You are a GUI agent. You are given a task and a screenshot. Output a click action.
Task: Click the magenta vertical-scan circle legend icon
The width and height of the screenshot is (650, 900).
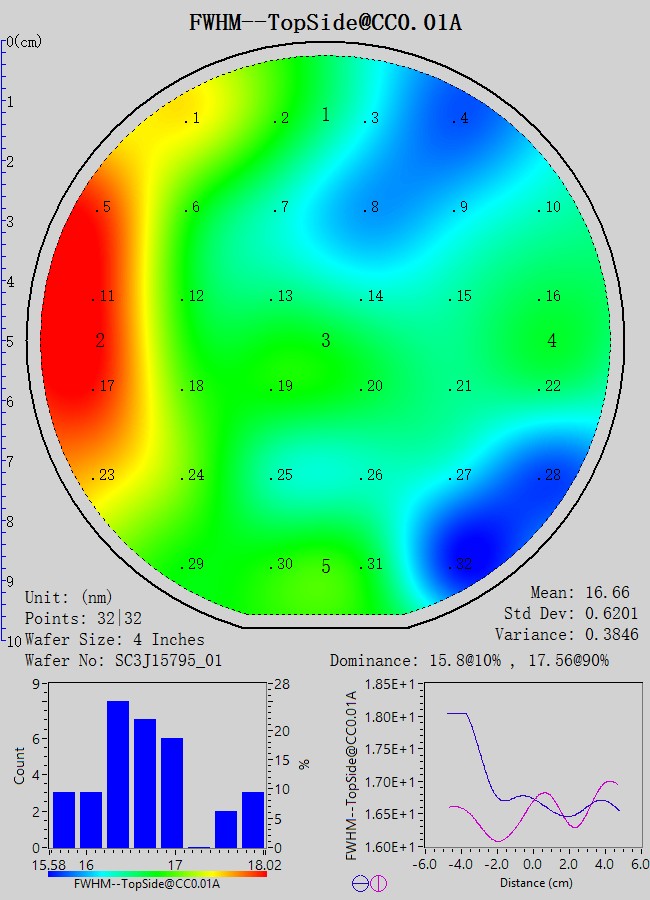[379, 883]
